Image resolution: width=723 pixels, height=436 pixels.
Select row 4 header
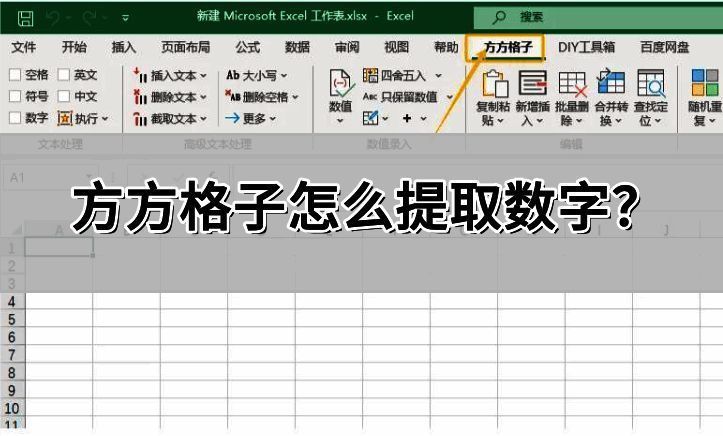12,301
